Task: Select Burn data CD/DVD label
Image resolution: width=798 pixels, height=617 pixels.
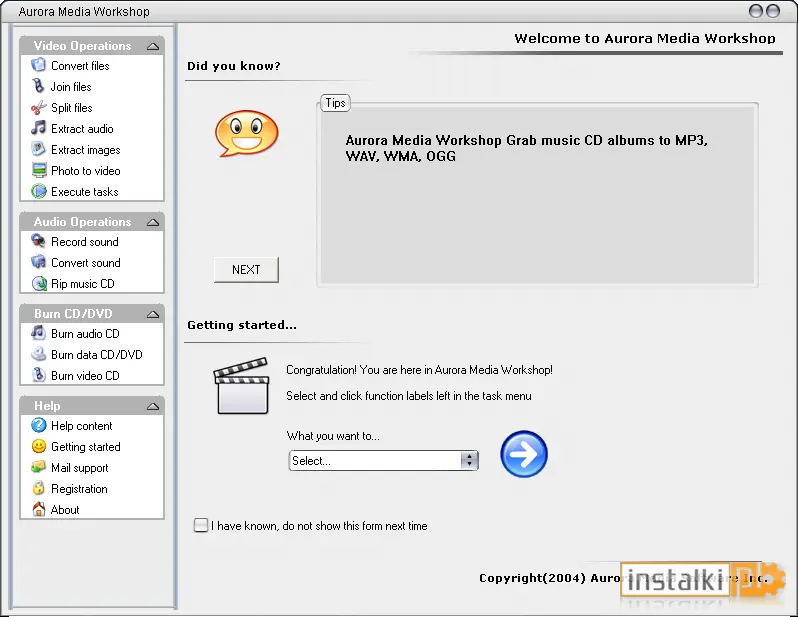Action: tap(97, 354)
